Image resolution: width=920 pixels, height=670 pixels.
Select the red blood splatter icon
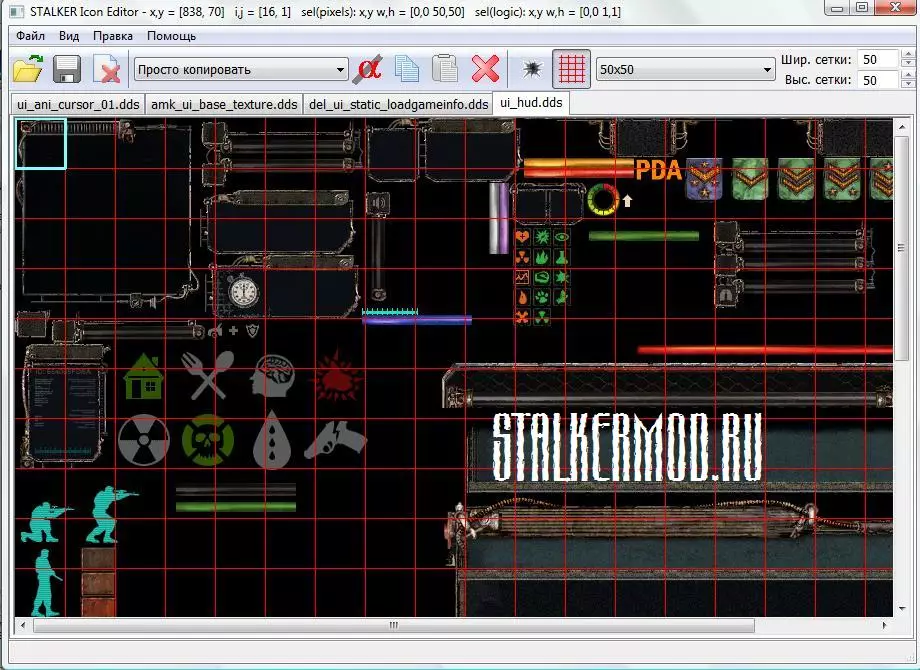tap(336, 377)
